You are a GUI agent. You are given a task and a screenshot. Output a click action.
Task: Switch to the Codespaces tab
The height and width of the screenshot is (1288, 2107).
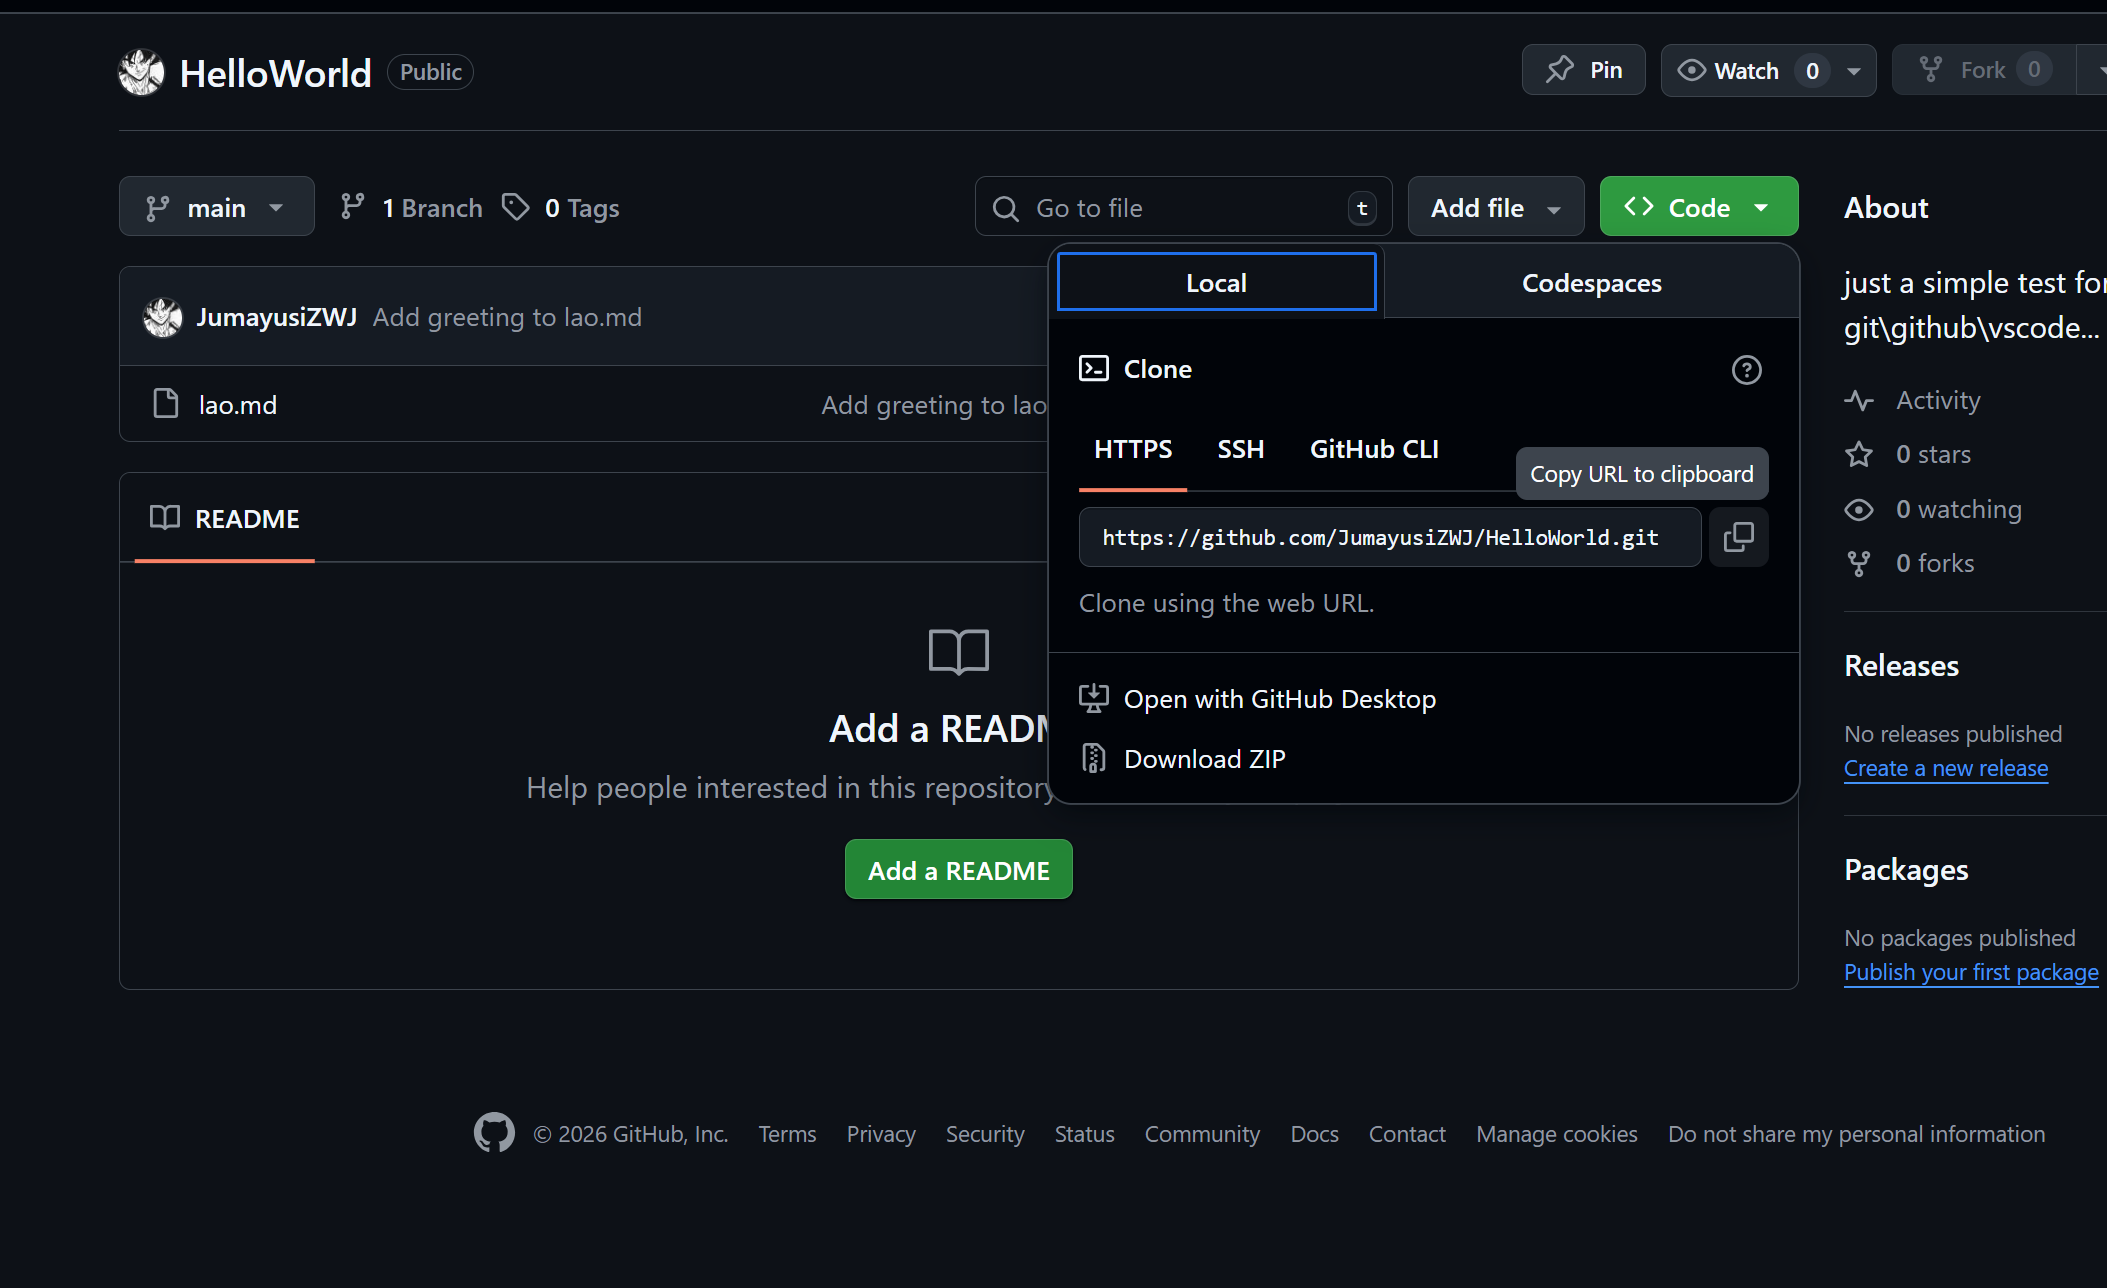tap(1591, 283)
